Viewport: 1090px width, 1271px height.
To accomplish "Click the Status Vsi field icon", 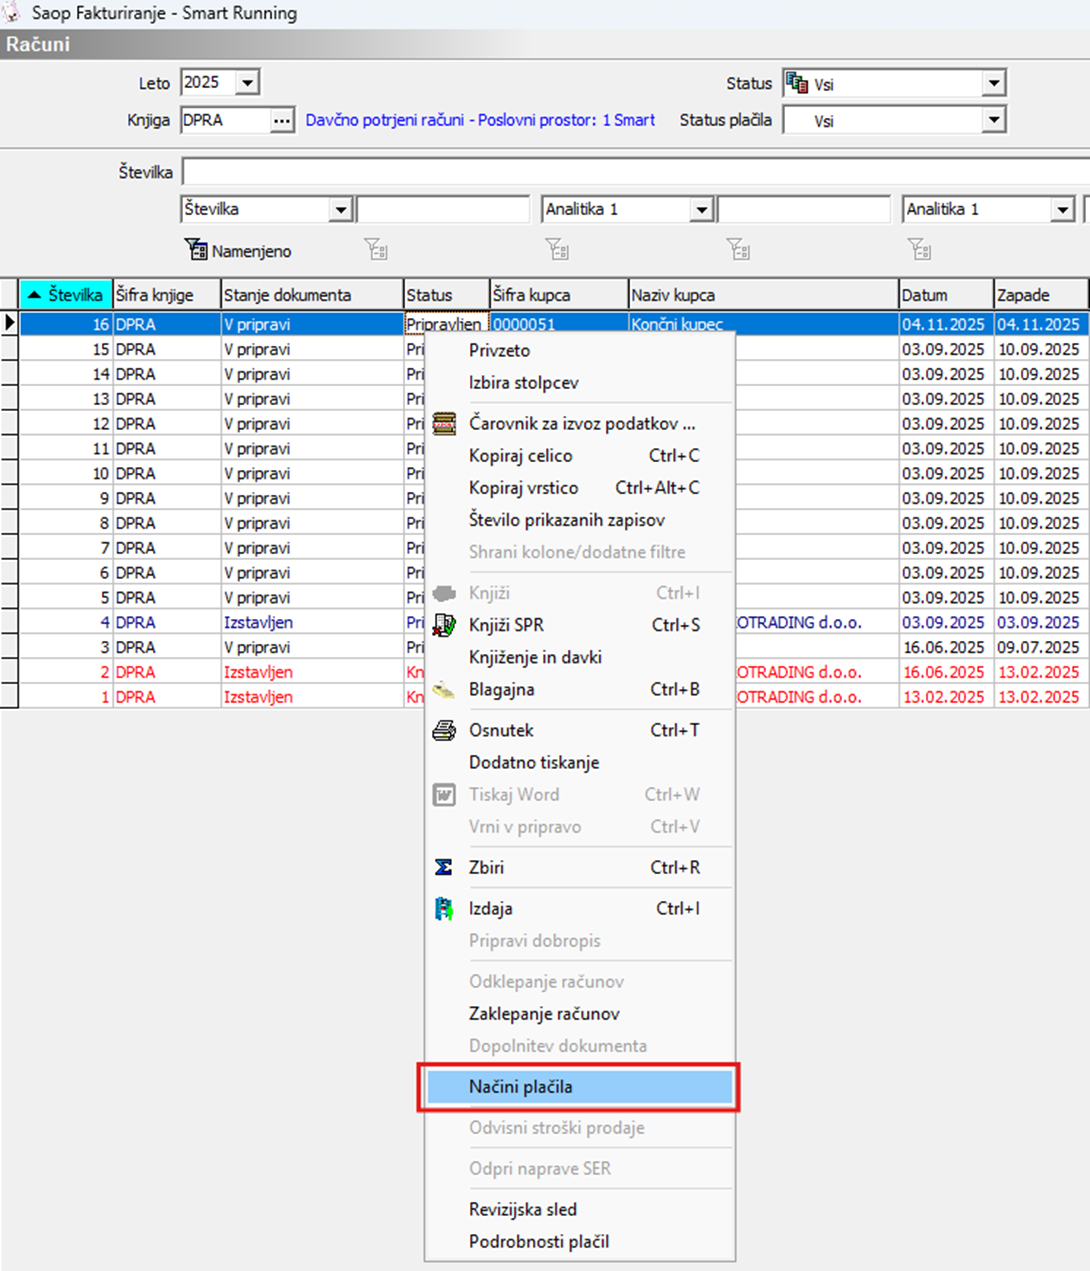I will 797,83.
